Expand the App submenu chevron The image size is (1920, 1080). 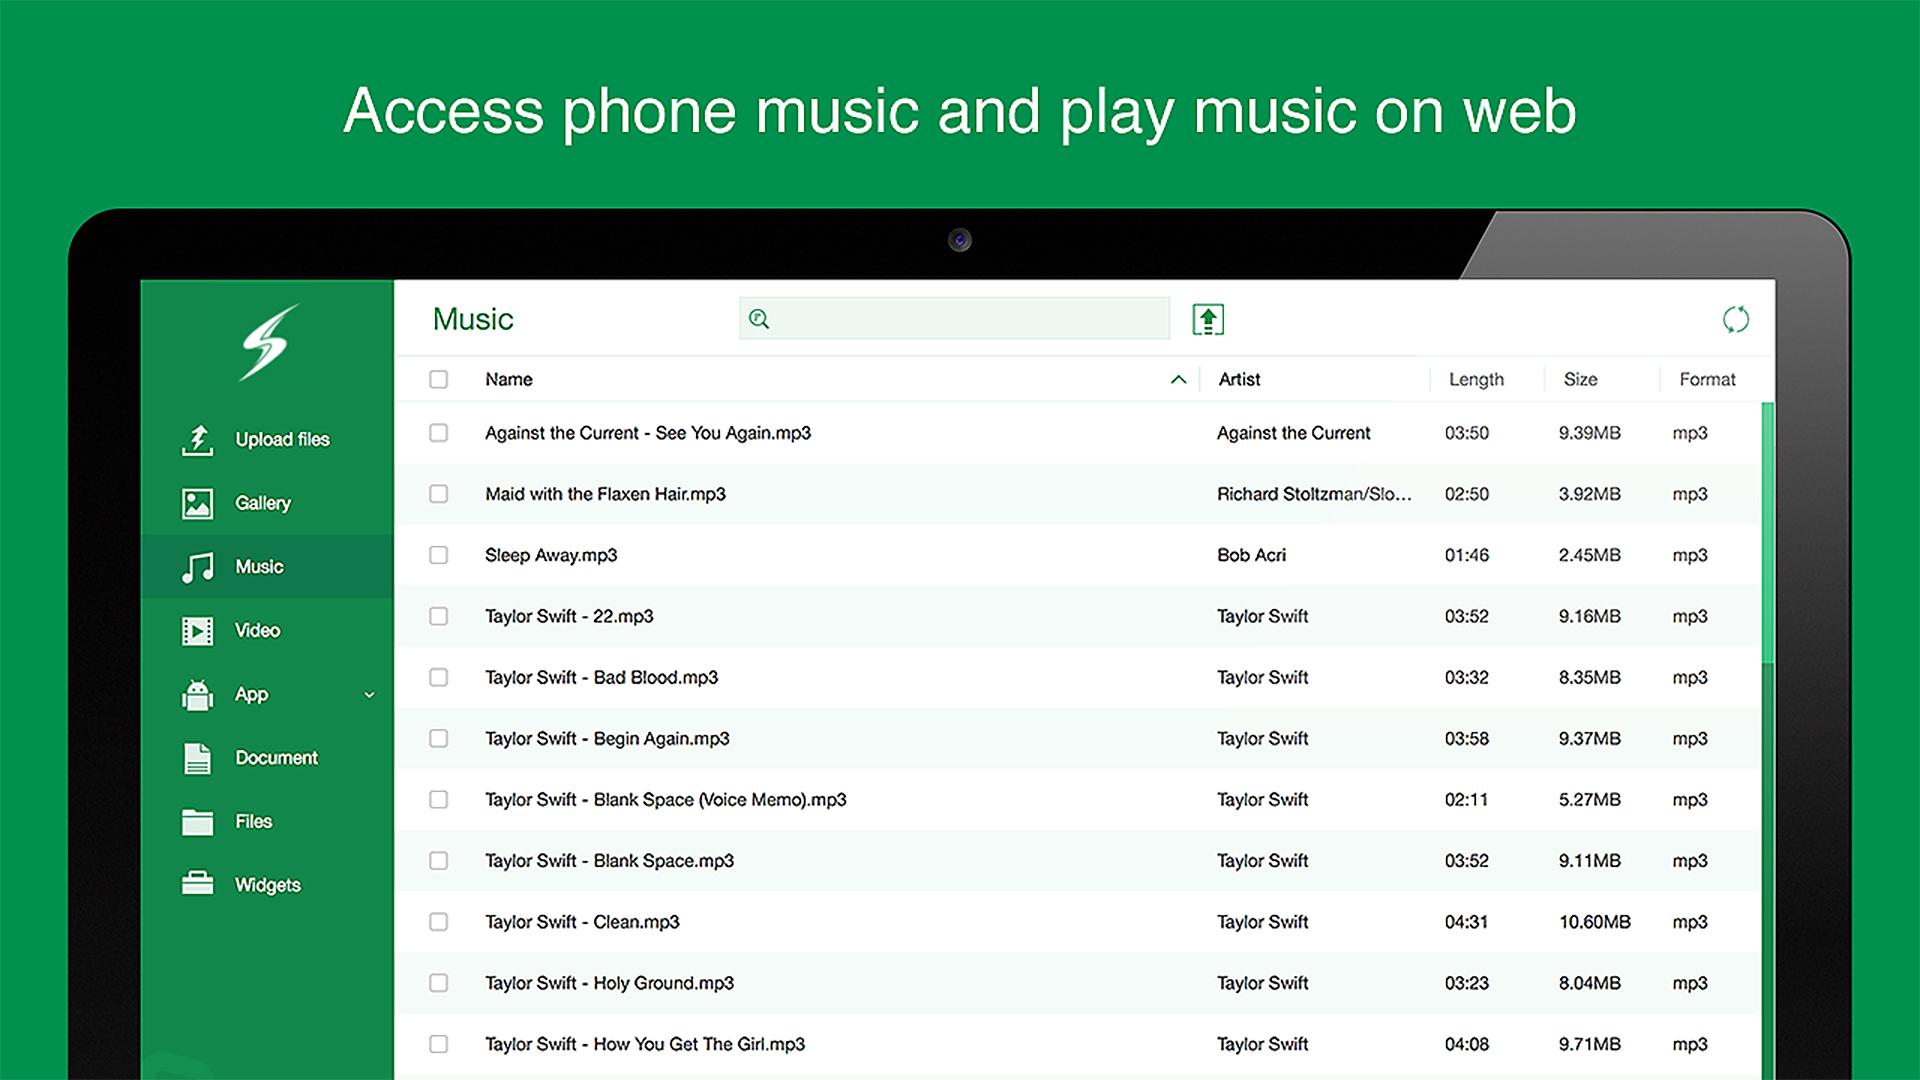click(x=369, y=695)
